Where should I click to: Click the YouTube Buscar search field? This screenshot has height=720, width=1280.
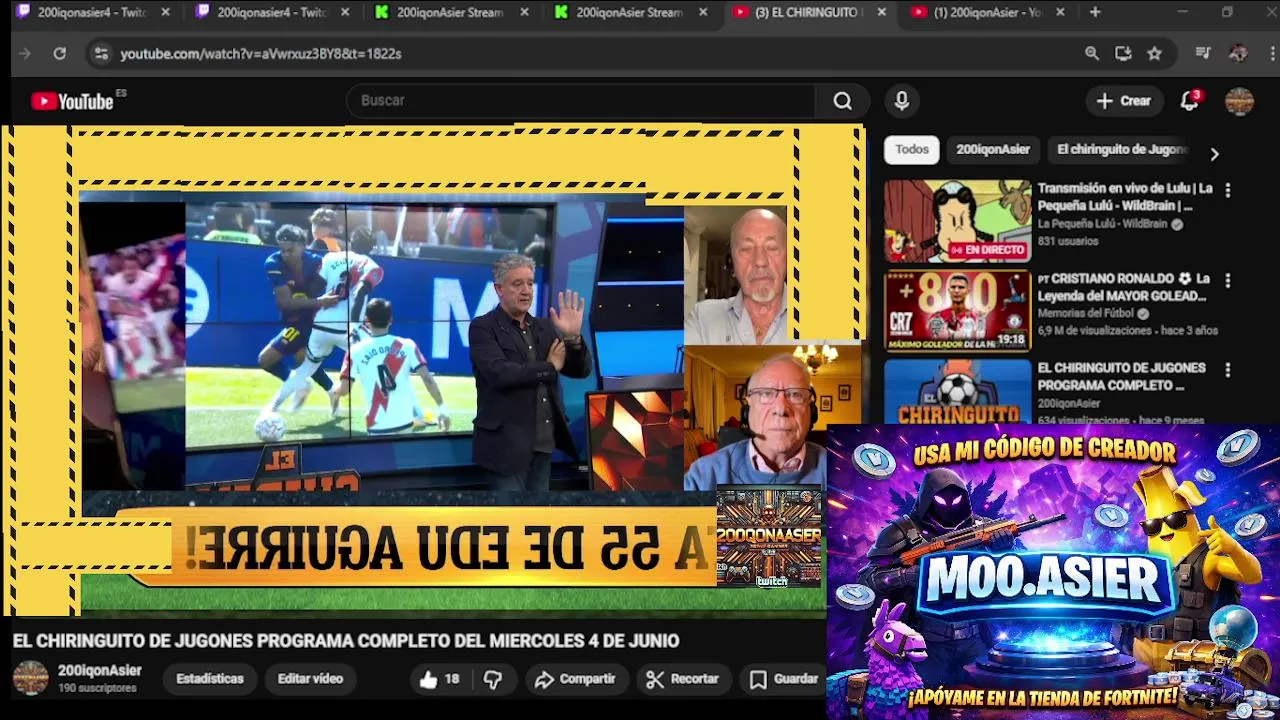(583, 100)
